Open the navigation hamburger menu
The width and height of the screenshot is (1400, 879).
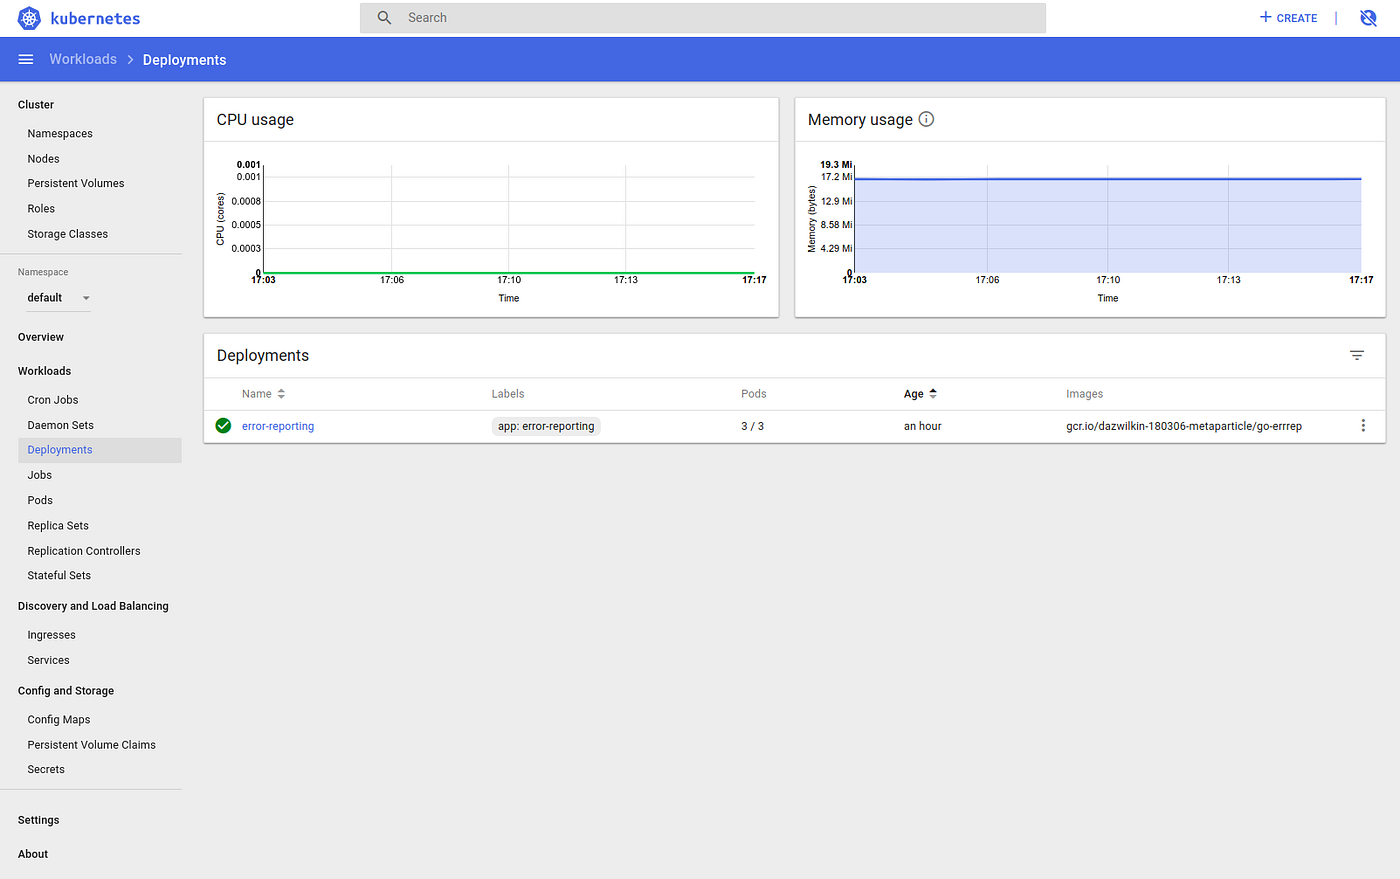[x=26, y=59]
